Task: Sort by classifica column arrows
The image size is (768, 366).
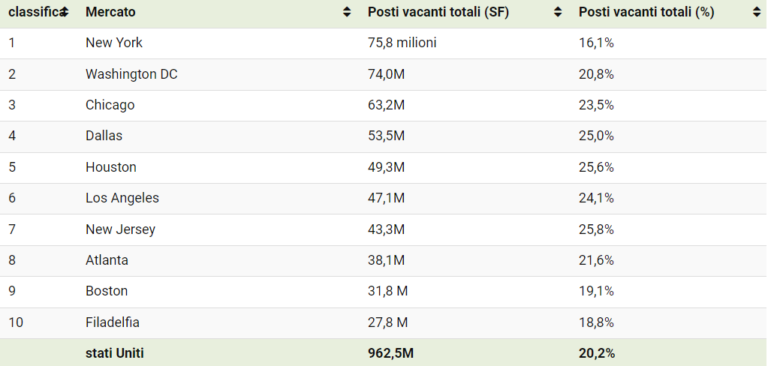Action: pyautogui.click(x=65, y=12)
